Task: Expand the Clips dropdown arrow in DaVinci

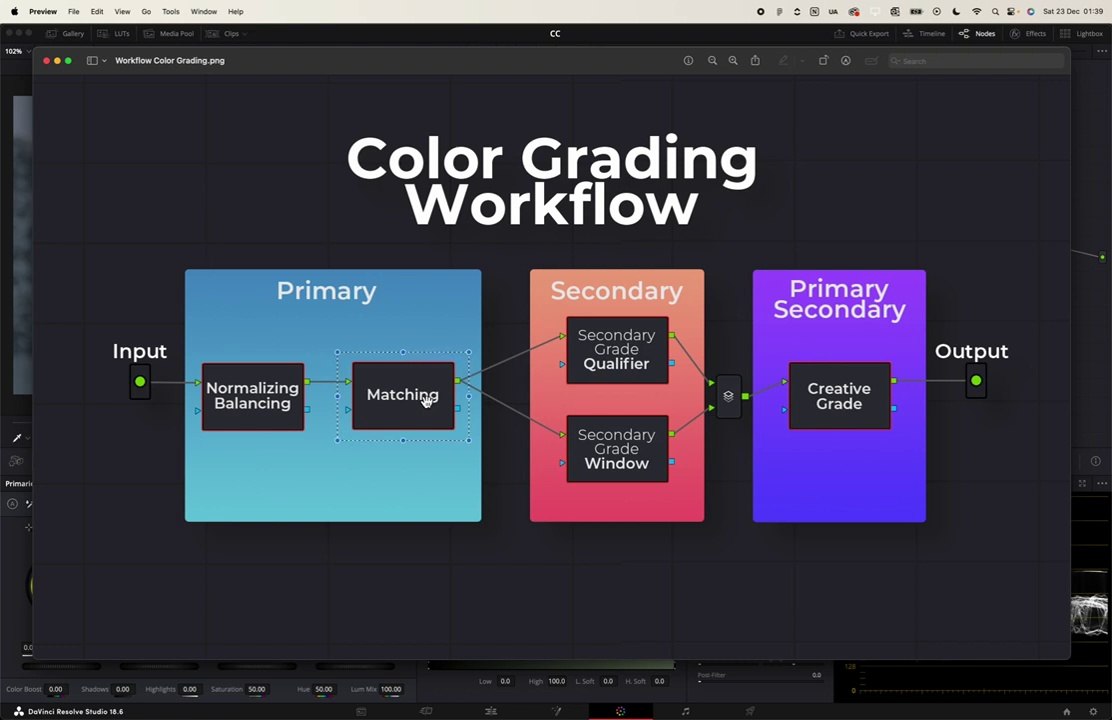Action: coord(245,34)
